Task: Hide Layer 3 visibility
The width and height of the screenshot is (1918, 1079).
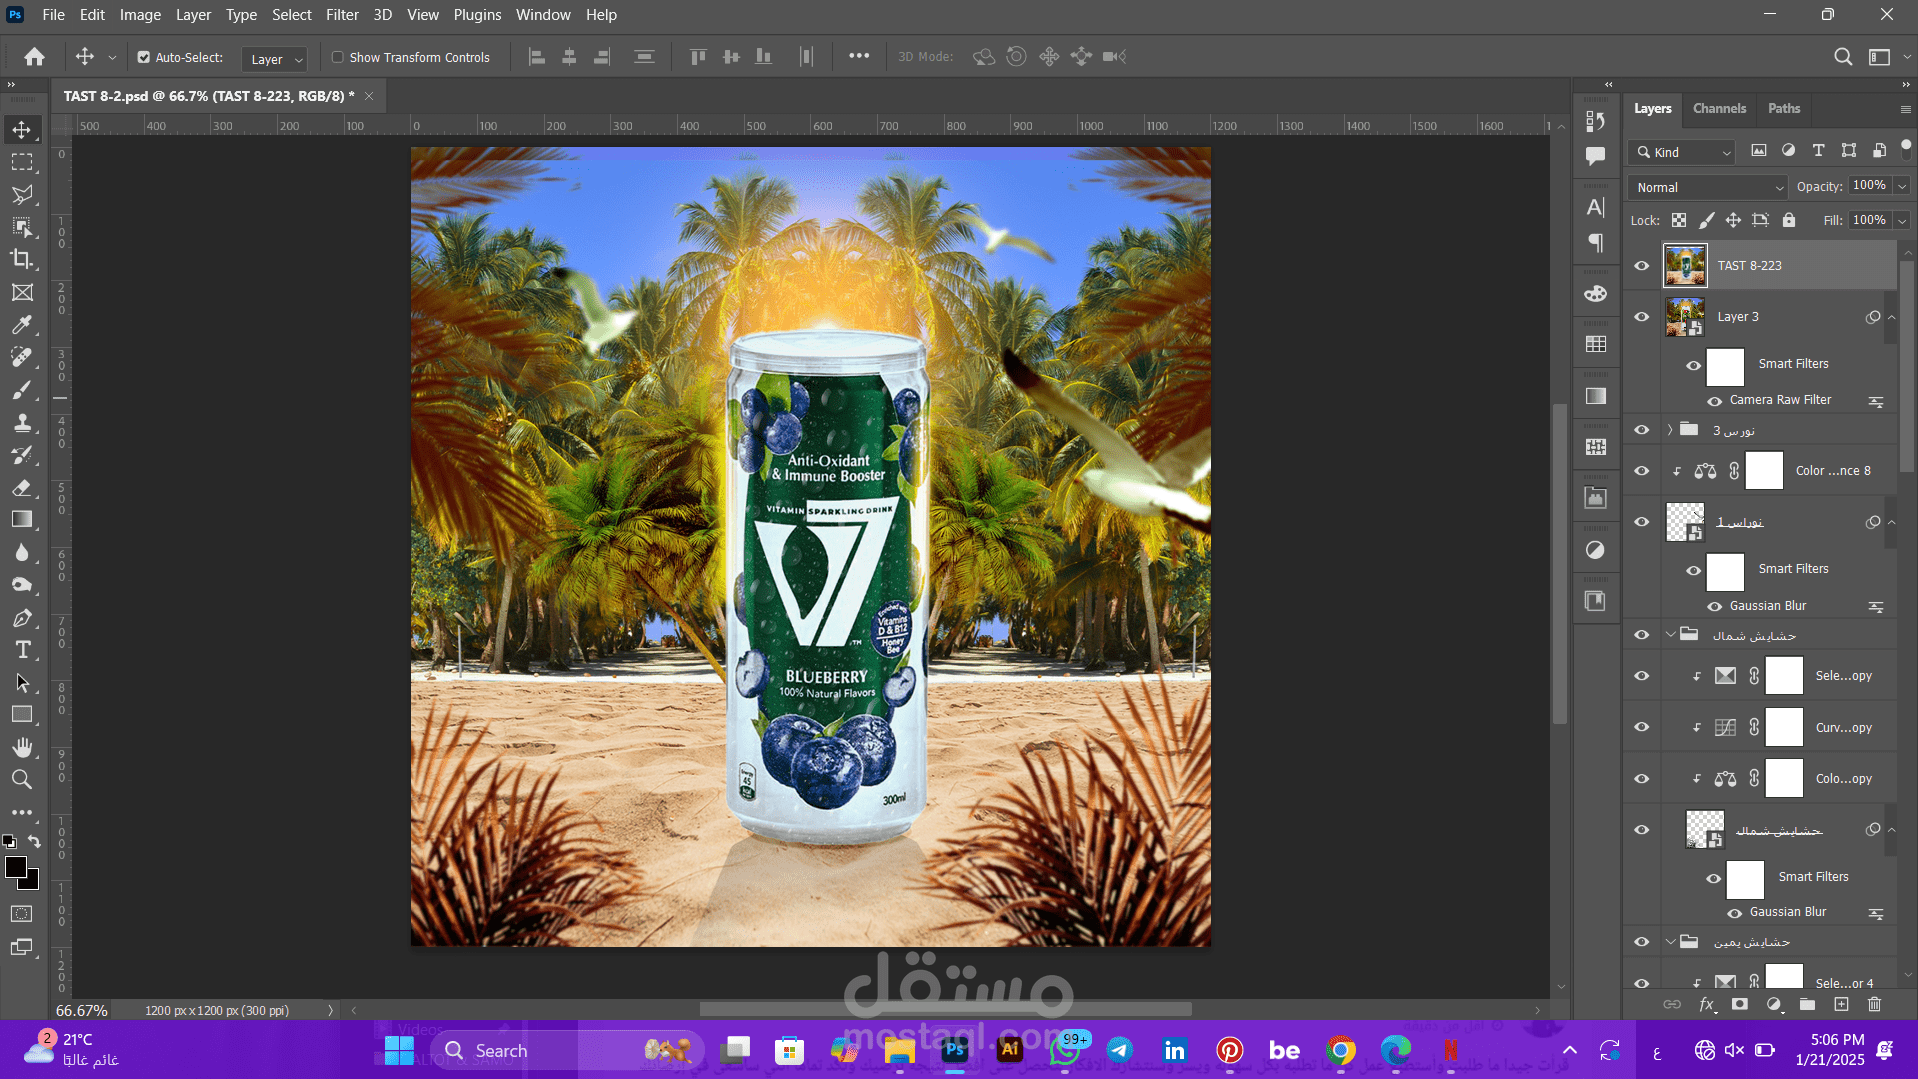Action: tap(1642, 317)
